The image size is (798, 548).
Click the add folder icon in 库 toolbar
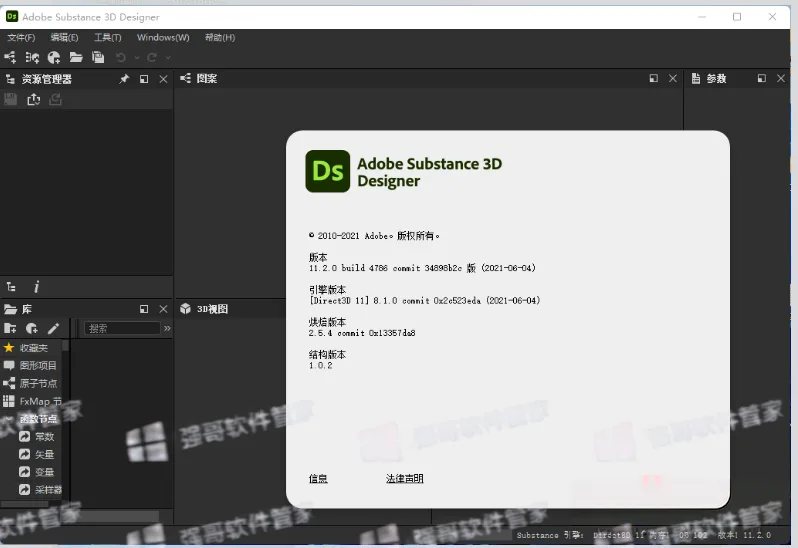tap(10, 329)
